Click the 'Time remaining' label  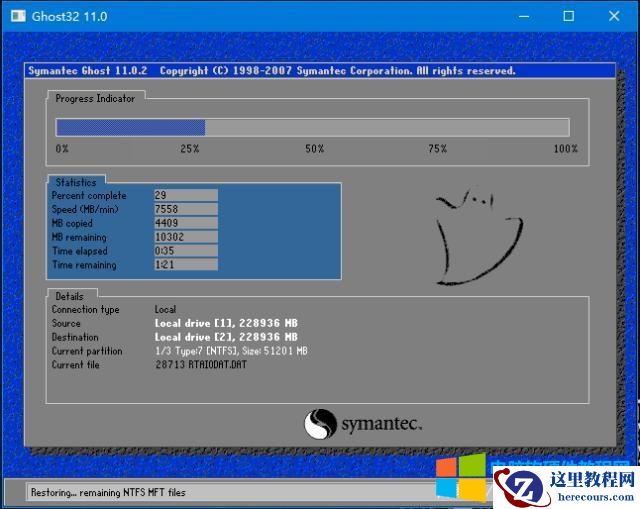coord(84,265)
